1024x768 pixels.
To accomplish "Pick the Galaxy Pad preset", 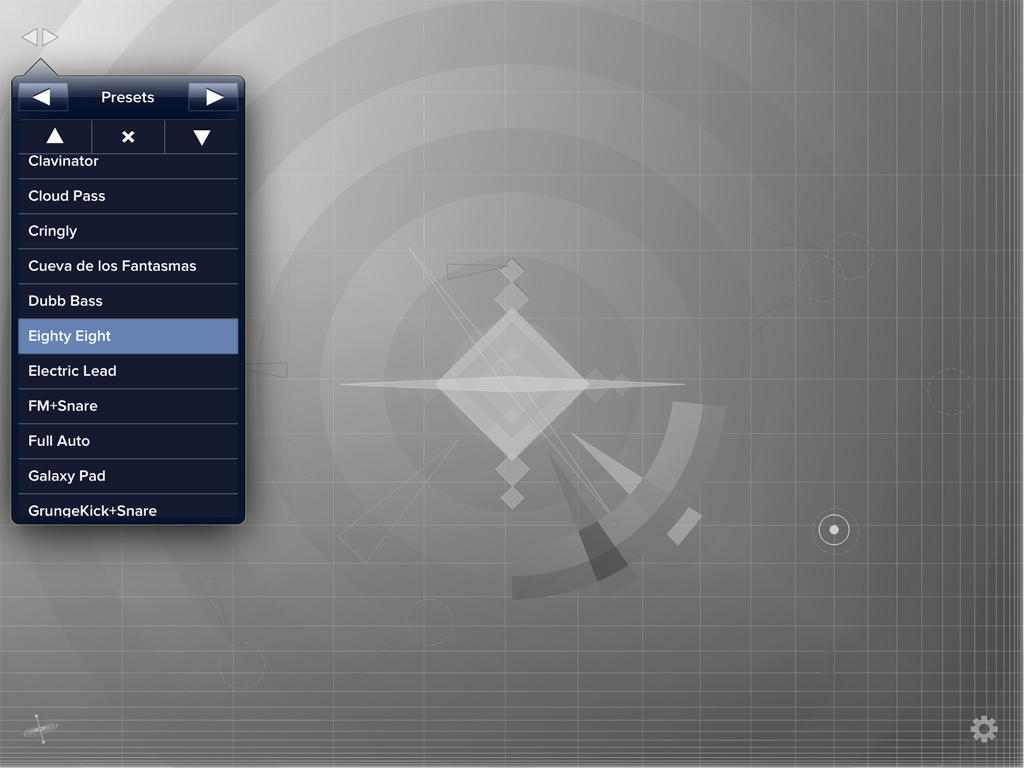I will pyautogui.click(x=128, y=476).
